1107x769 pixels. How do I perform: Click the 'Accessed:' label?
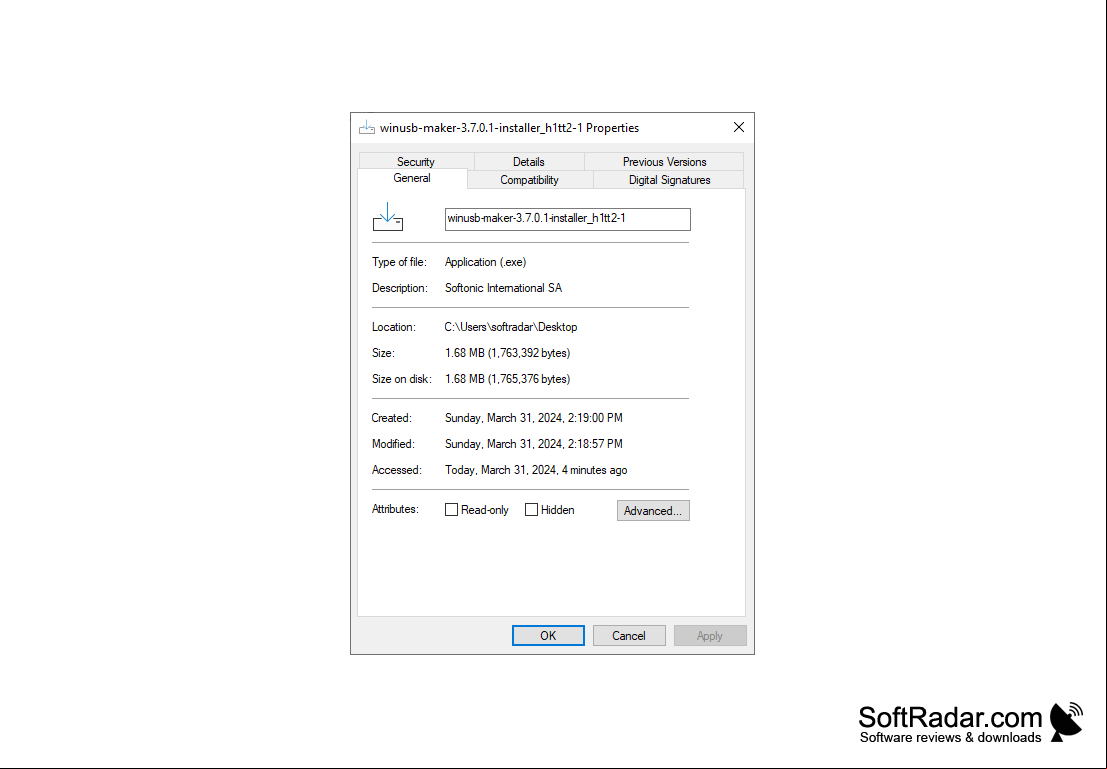[397, 470]
